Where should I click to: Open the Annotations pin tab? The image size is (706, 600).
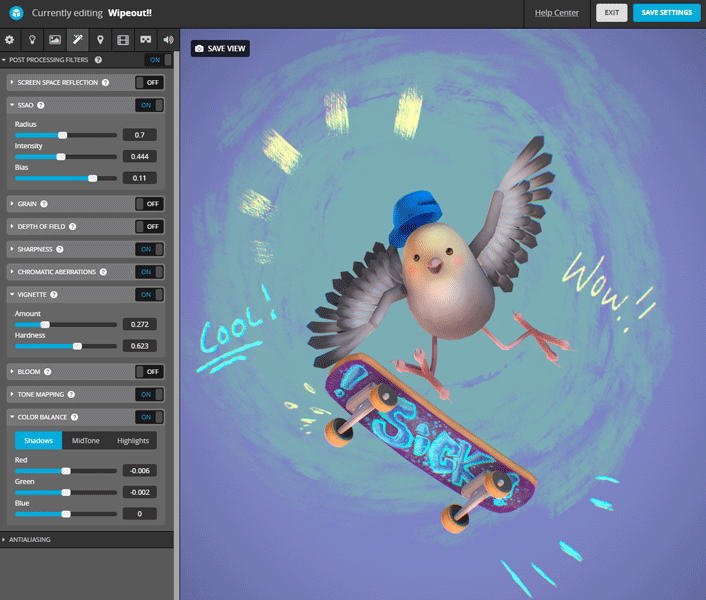[x=100, y=40]
